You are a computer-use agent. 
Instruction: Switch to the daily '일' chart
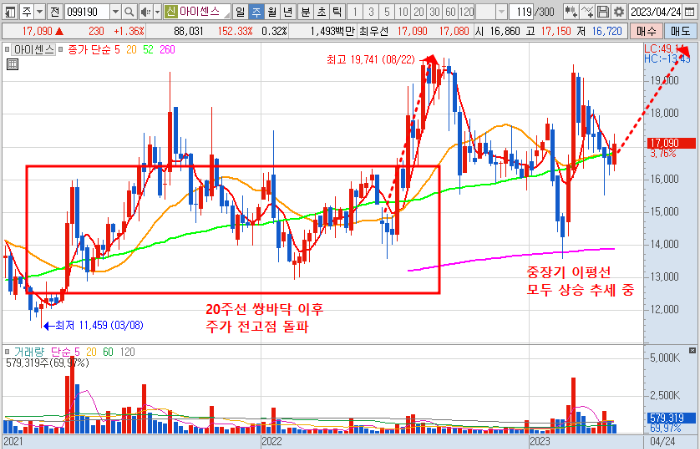coord(240,12)
